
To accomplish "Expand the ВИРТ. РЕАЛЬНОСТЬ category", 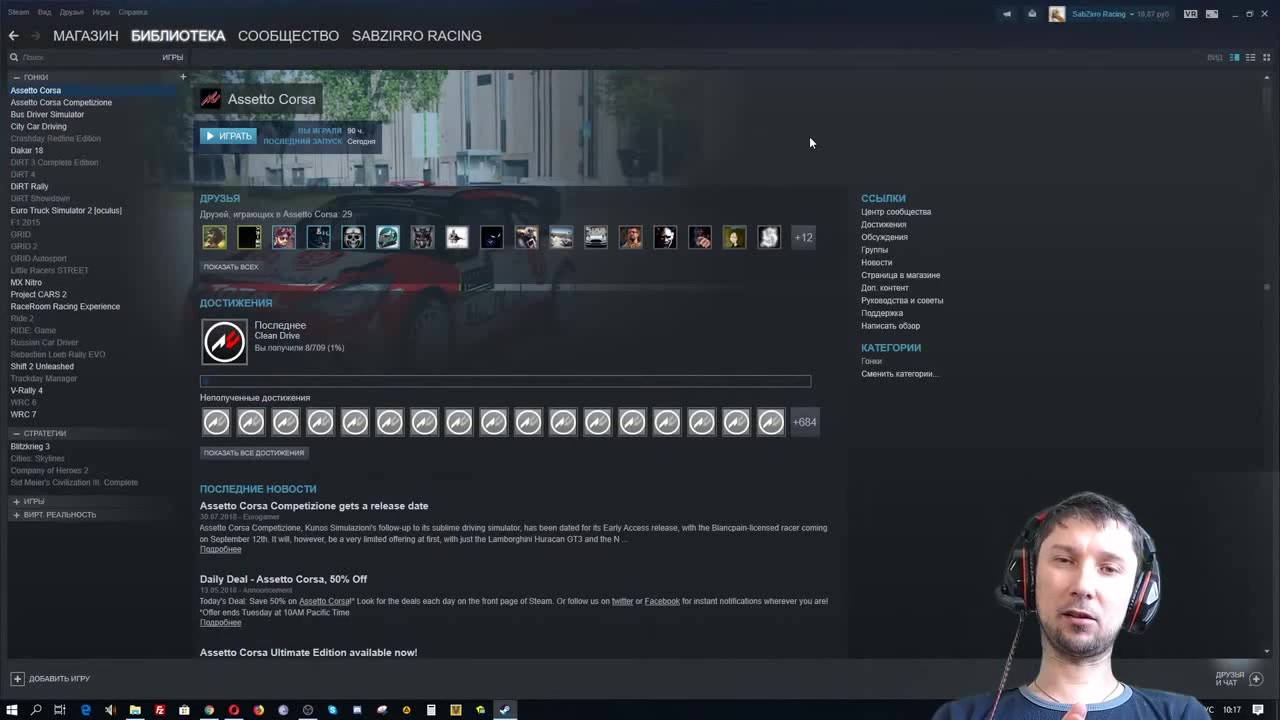I will click(x=16, y=514).
